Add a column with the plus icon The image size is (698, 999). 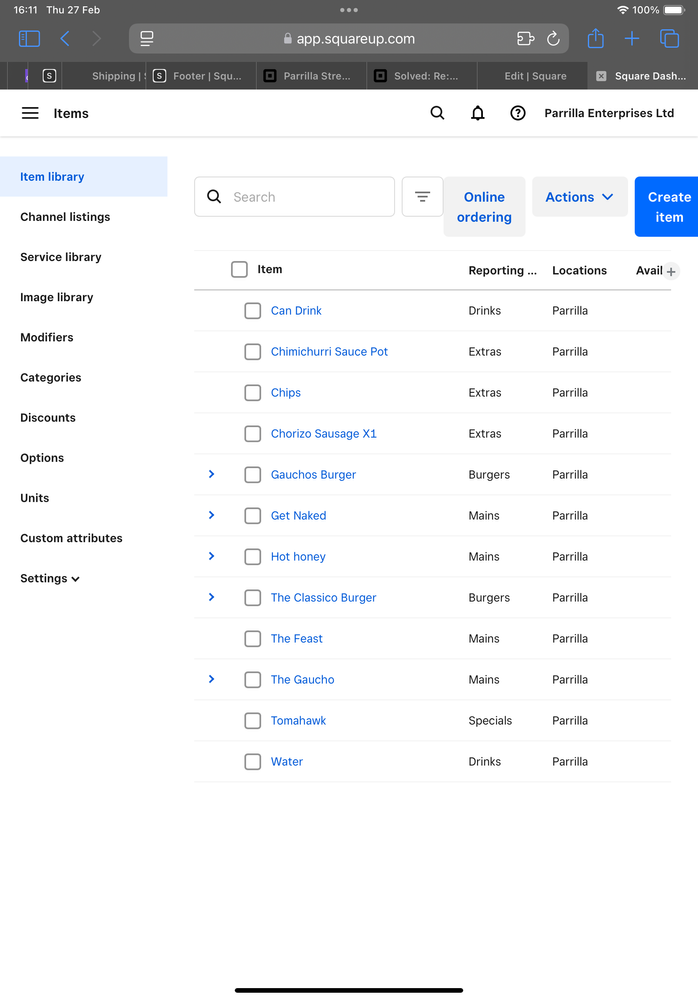671,271
